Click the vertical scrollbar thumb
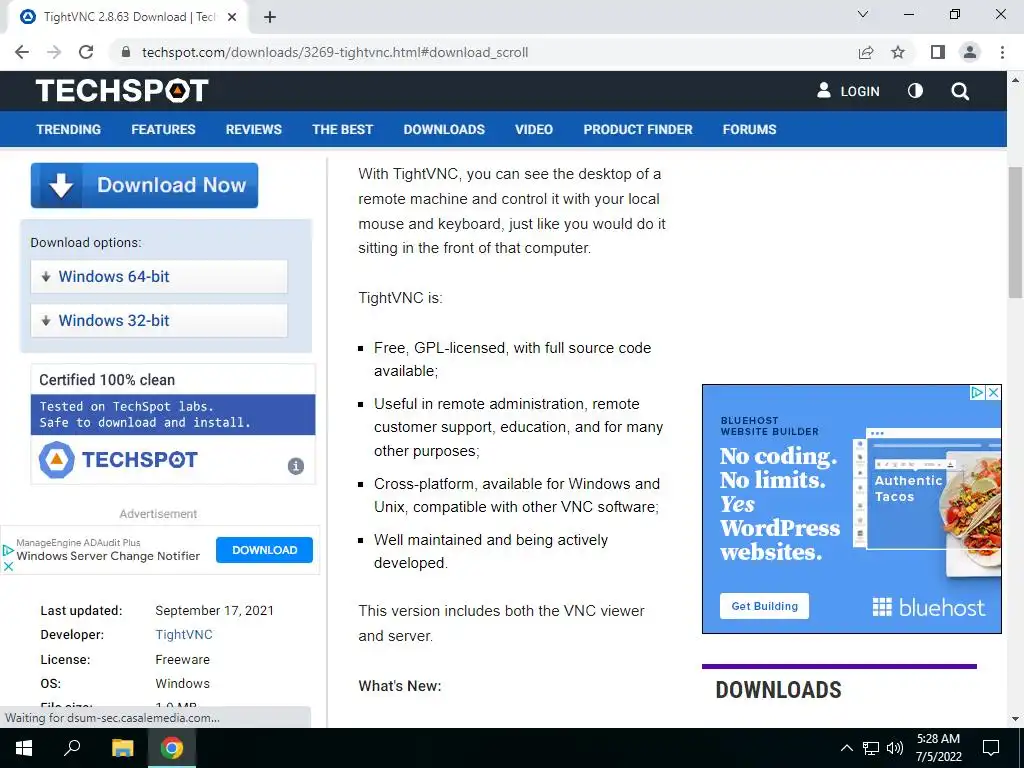 [1015, 232]
